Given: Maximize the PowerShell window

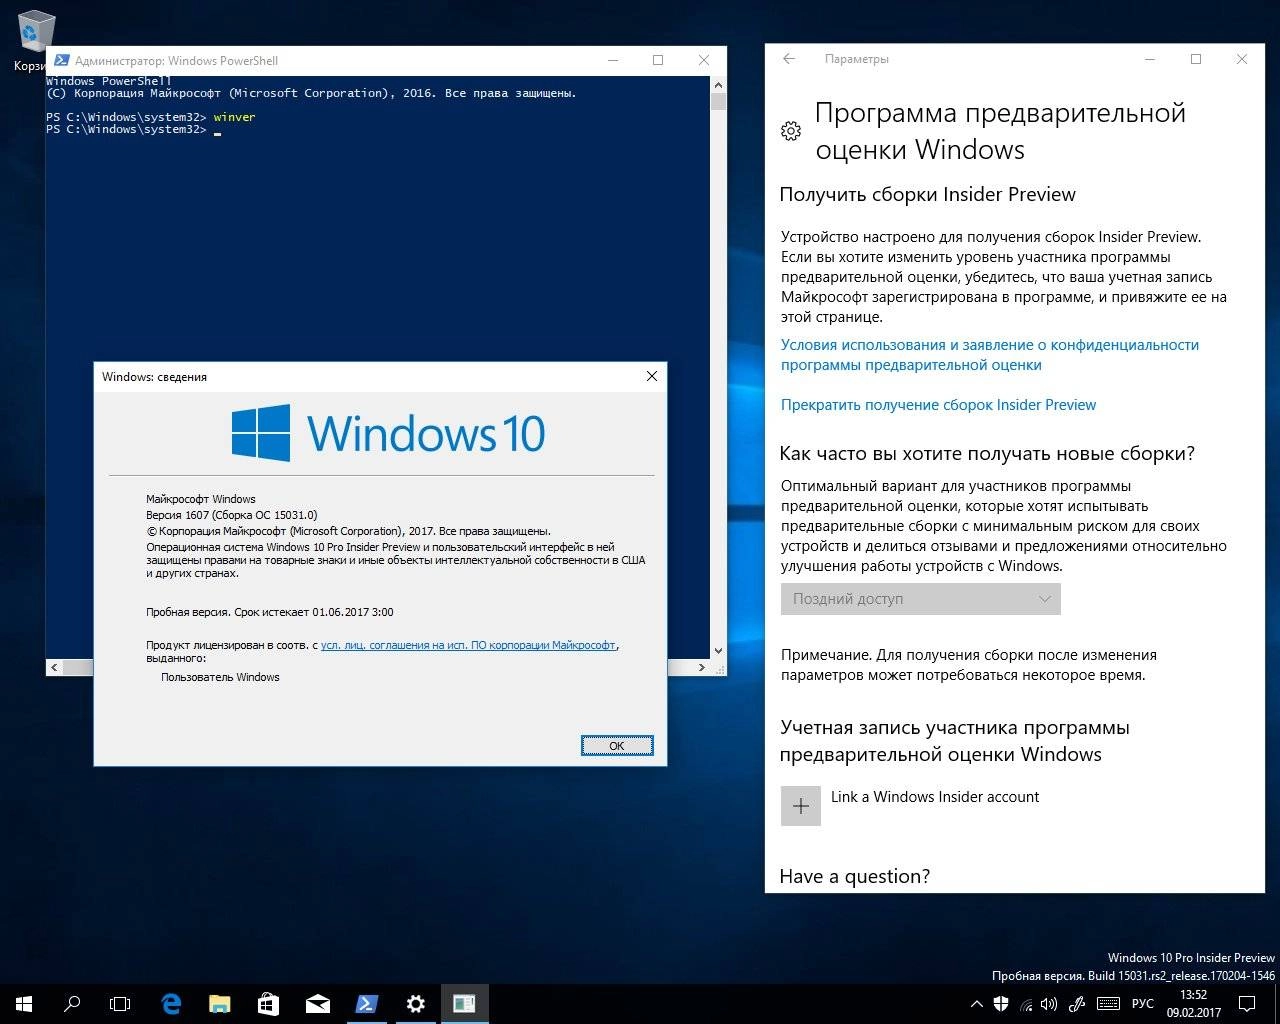Looking at the screenshot, I should tap(658, 60).
